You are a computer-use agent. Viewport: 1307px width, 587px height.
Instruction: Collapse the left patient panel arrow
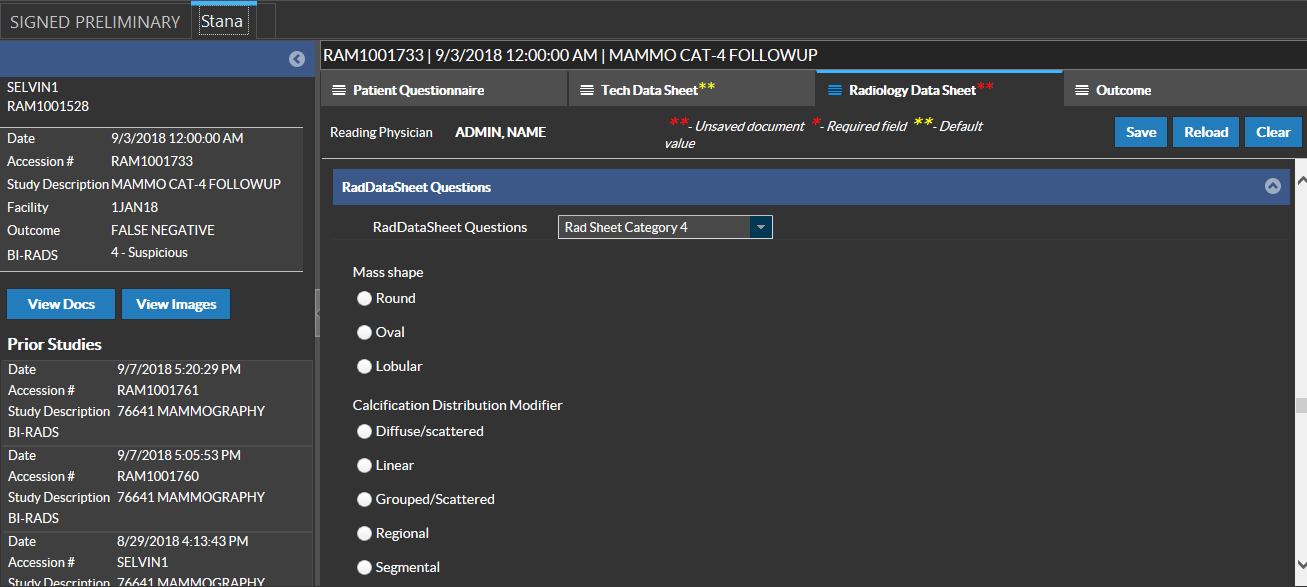(x=297, y=59)
